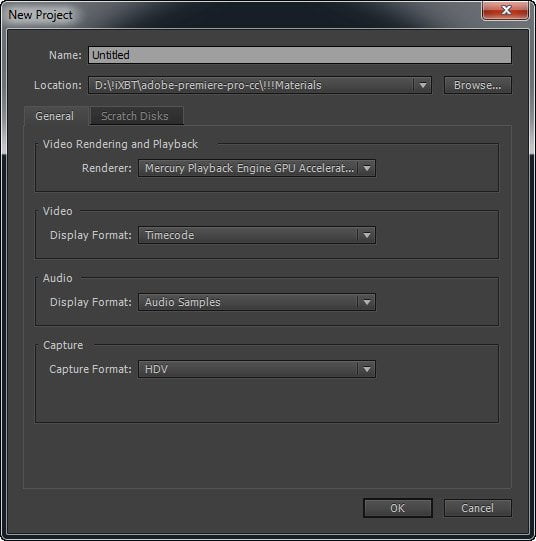Image resolution: width=536 pixels, height=541 pixels.
Task: Click the Browse... button
Action: point(477,85)
